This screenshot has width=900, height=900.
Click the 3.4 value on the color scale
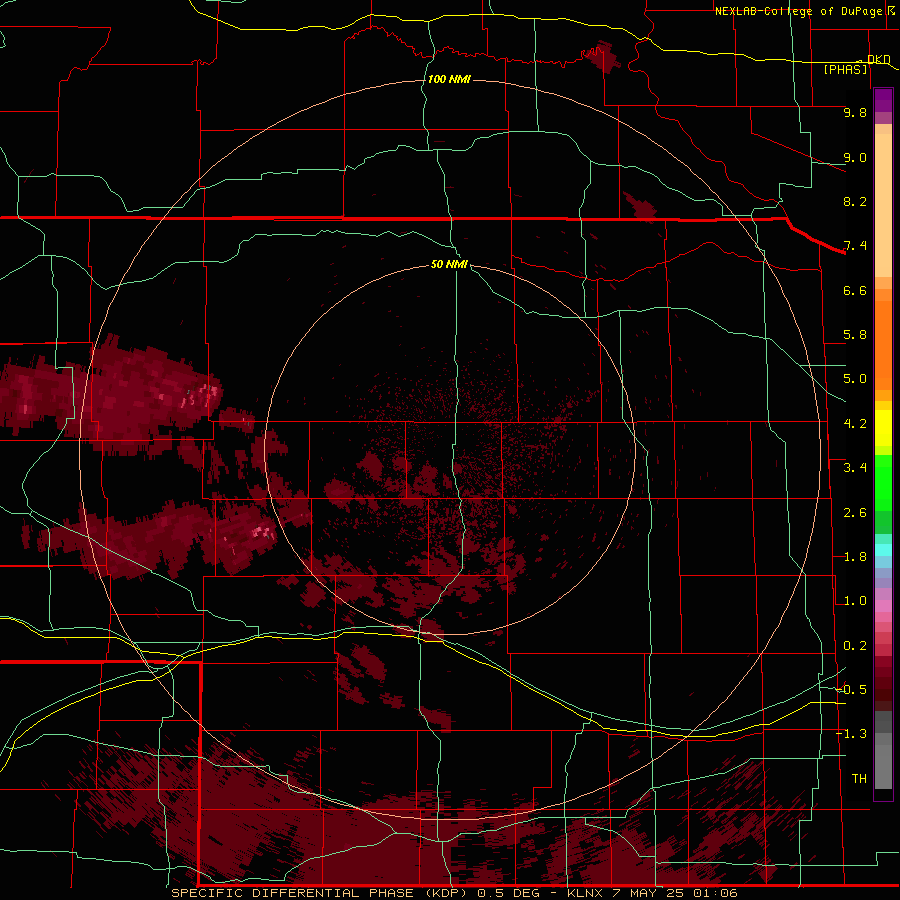pyautogui.click(x=855, y=468)
